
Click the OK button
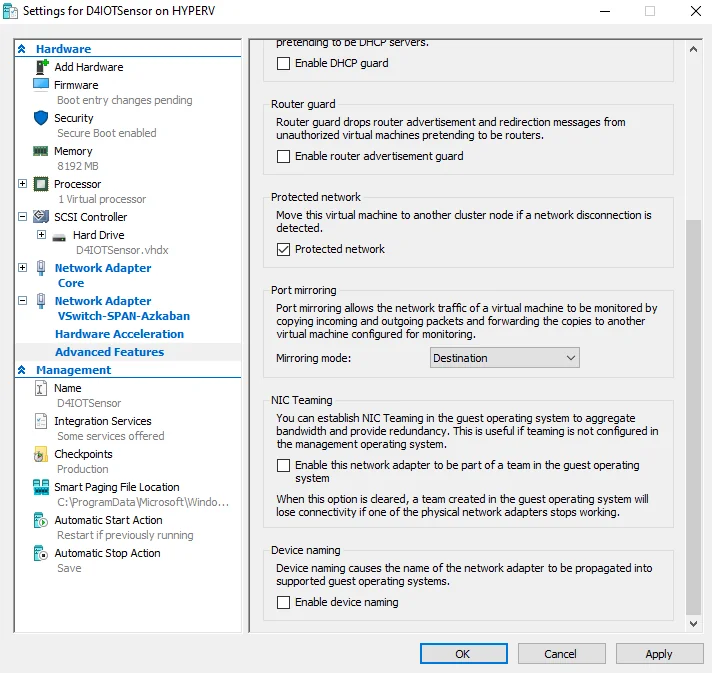click(x=463, y=653)
